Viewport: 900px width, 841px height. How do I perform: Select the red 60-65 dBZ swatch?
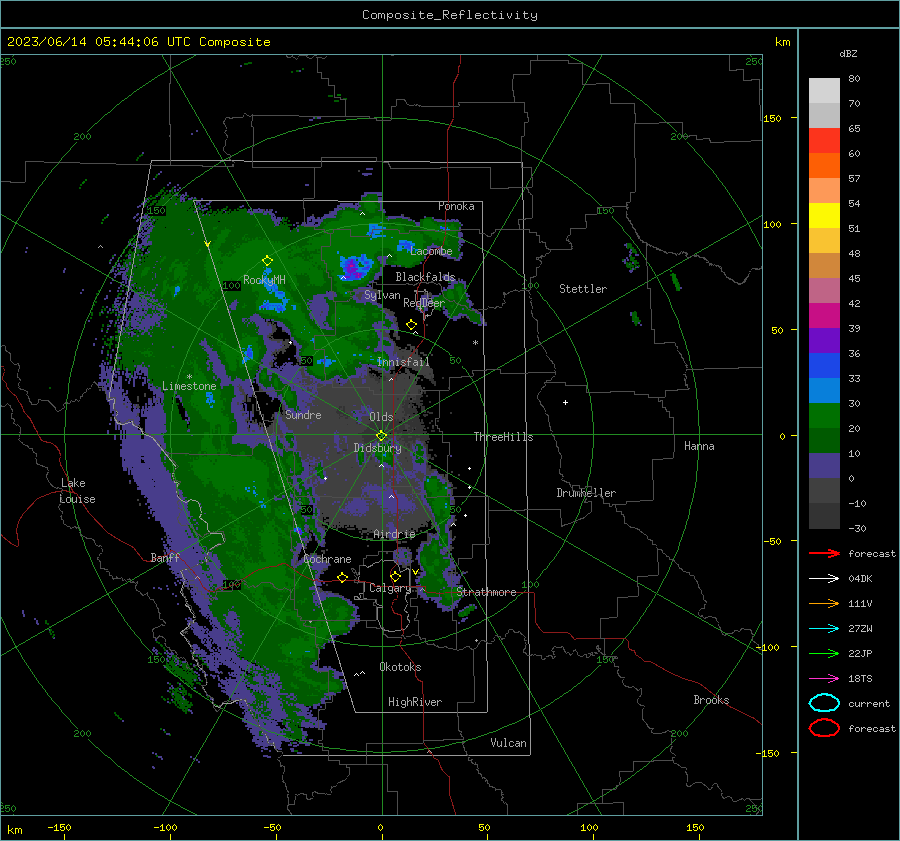824,141
